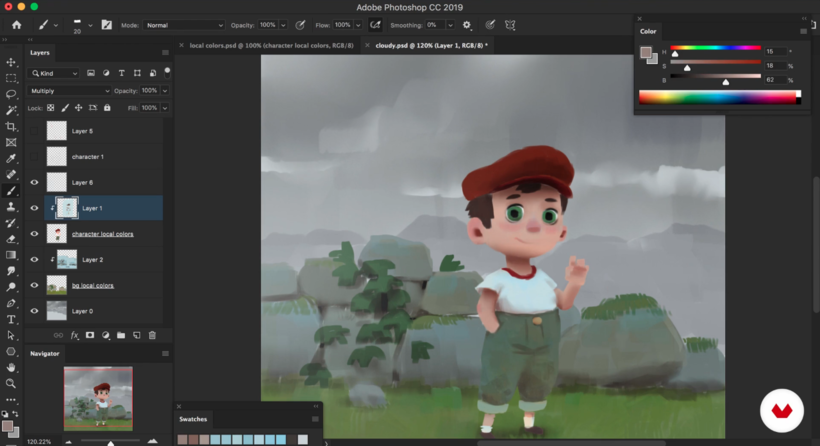The width and height of the screenshot is (820, 446).
Task: Open the smoothing options gear
Action: point(466,25)
